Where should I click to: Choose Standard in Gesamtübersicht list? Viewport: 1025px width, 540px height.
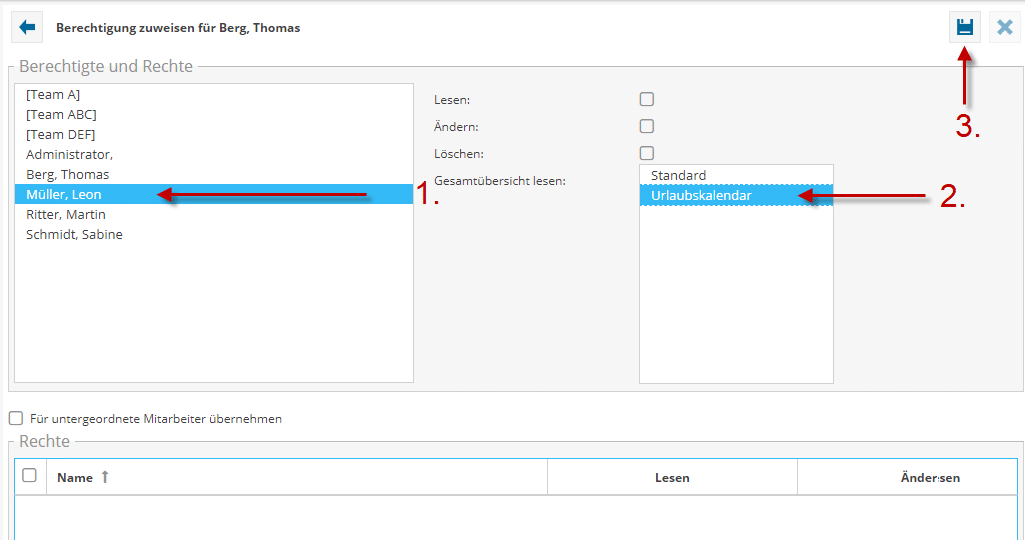point(678,176)
